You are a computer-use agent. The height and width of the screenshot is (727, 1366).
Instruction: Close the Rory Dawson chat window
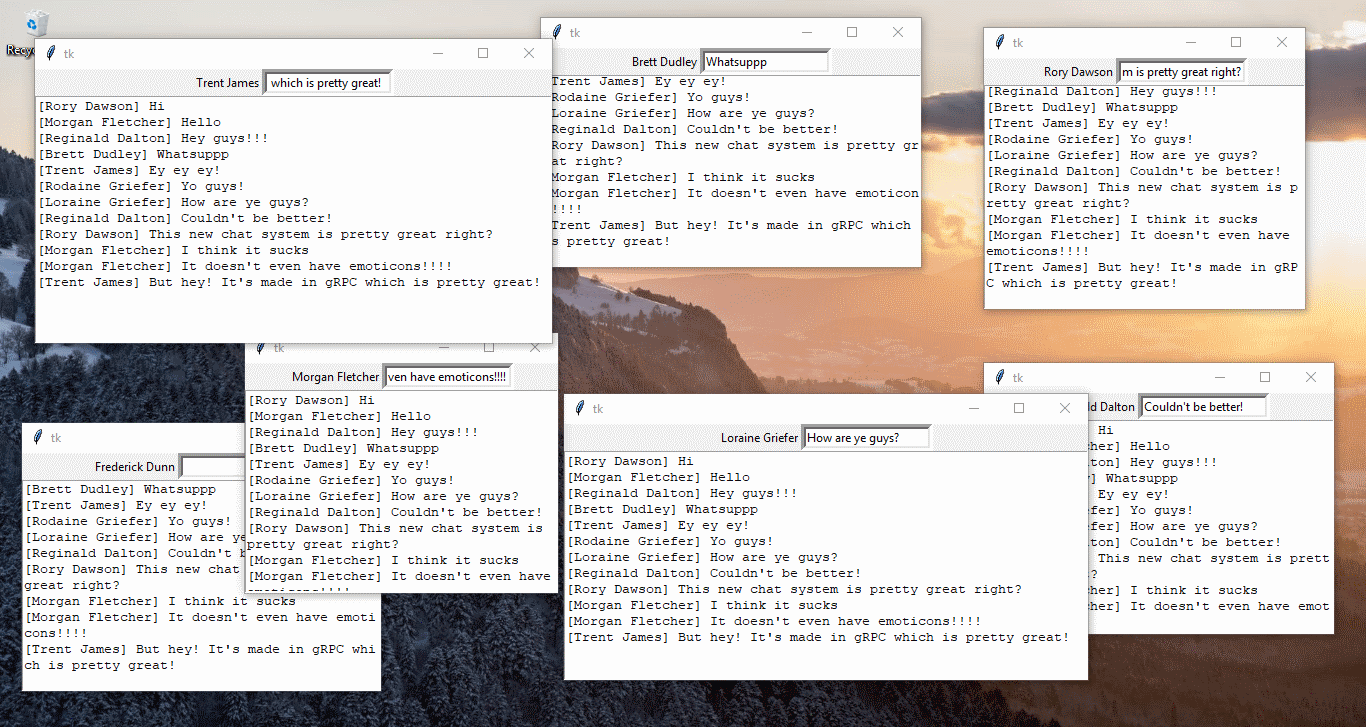(x=1281, y=42)
